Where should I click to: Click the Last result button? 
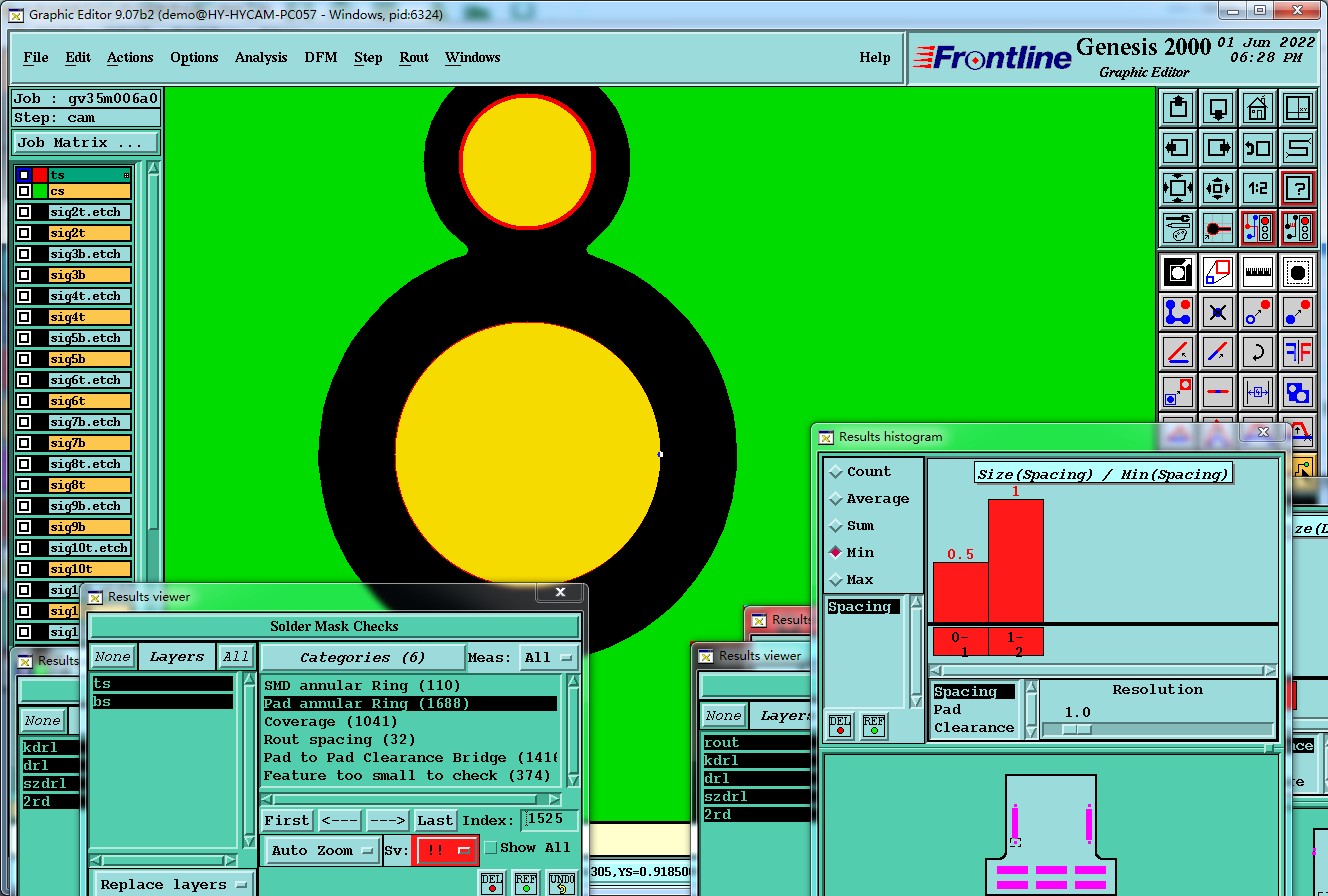tap(435, 820)
